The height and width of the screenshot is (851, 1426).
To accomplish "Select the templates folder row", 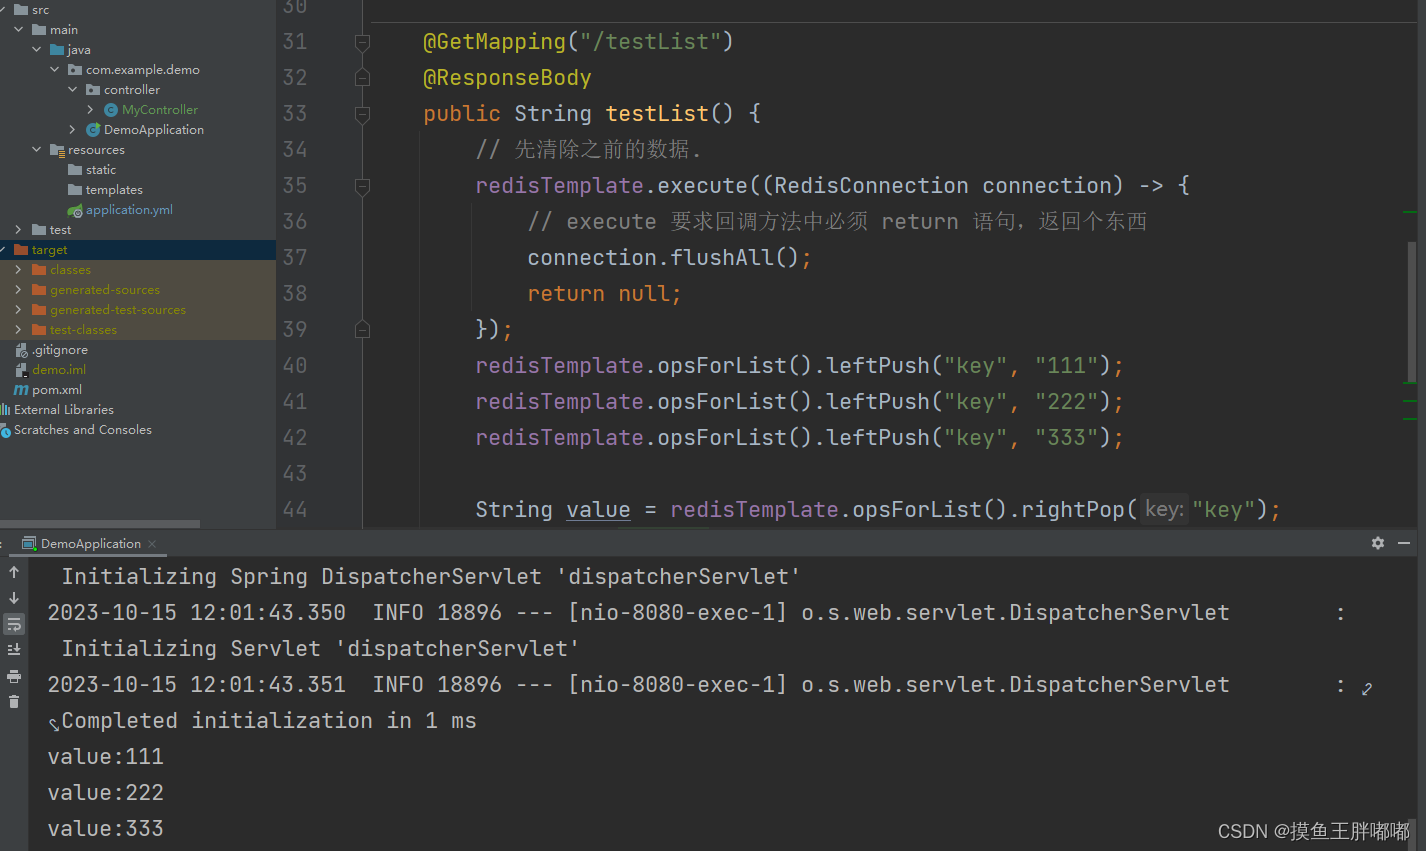I will 137,190.
